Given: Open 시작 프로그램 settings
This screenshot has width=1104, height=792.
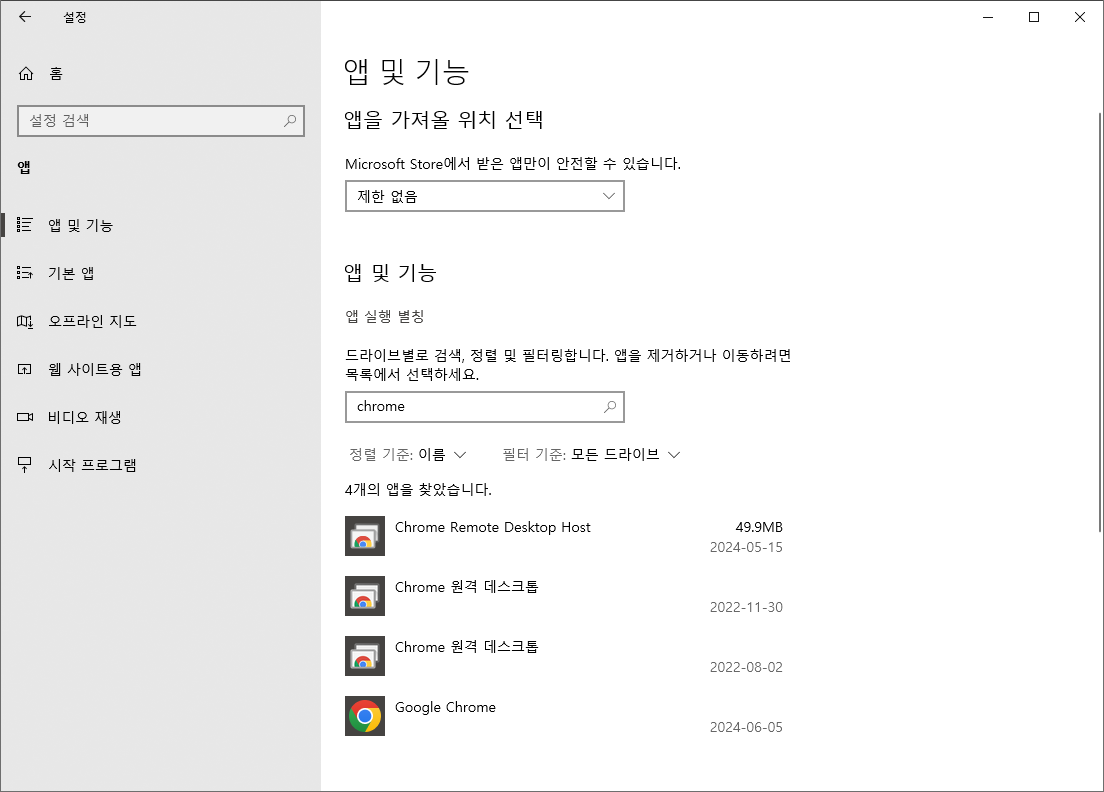Looking at the screenshot, I should tap(161, 465).
